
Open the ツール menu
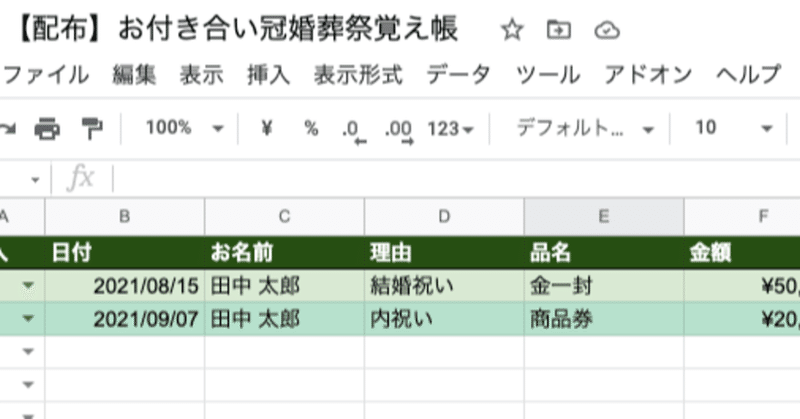547,75
